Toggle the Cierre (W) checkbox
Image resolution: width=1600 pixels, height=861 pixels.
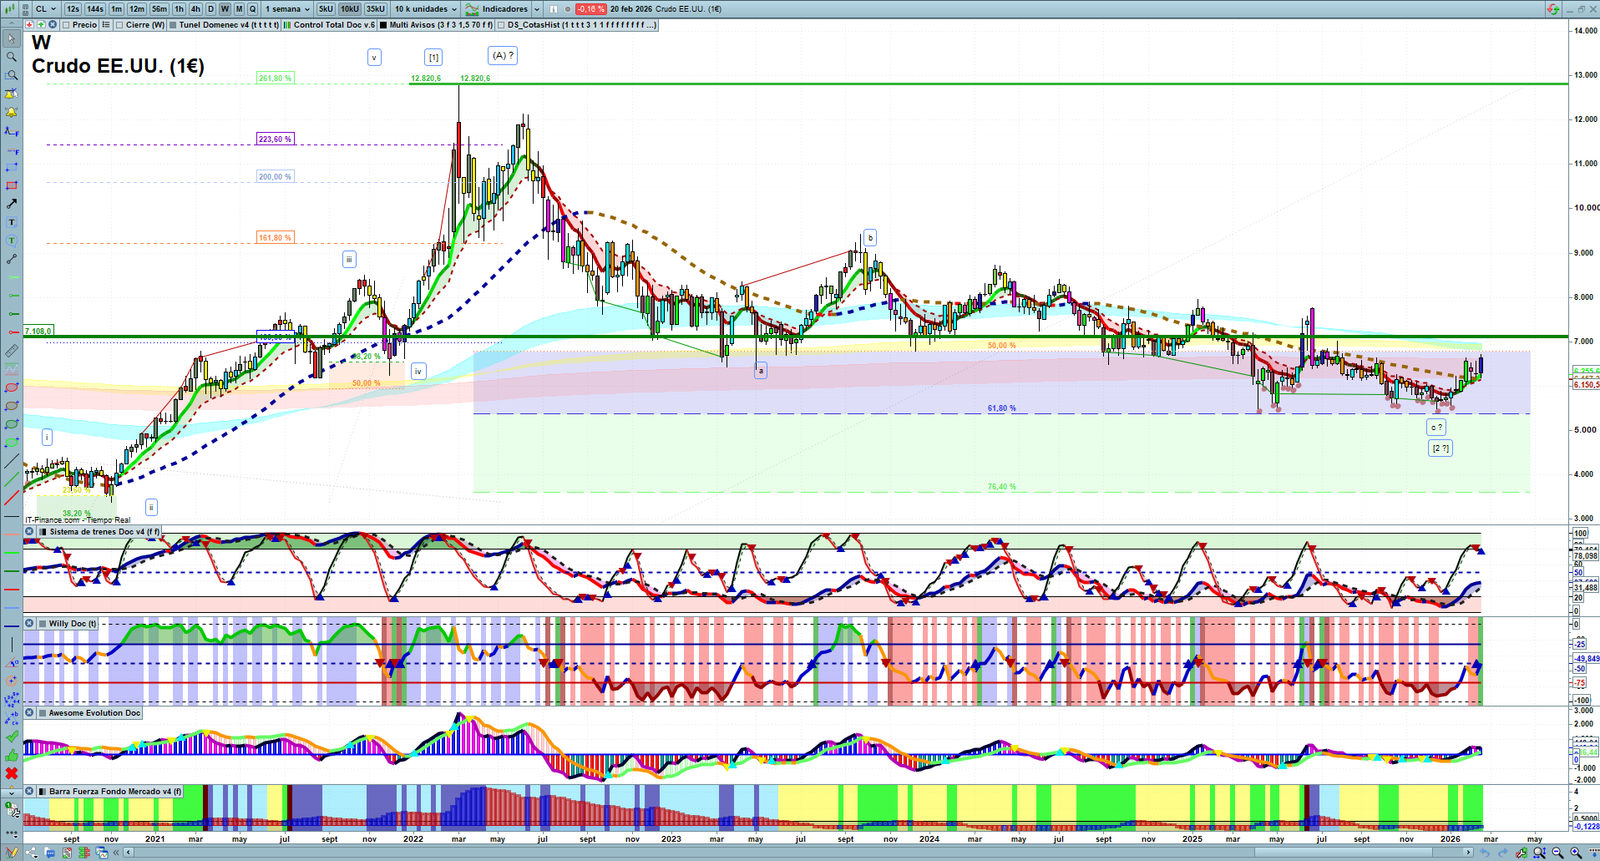pos(120,25)
